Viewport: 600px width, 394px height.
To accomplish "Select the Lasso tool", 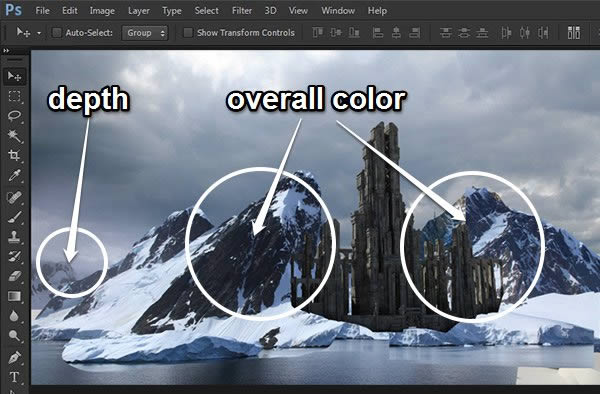I will click(x=15, y=116).
